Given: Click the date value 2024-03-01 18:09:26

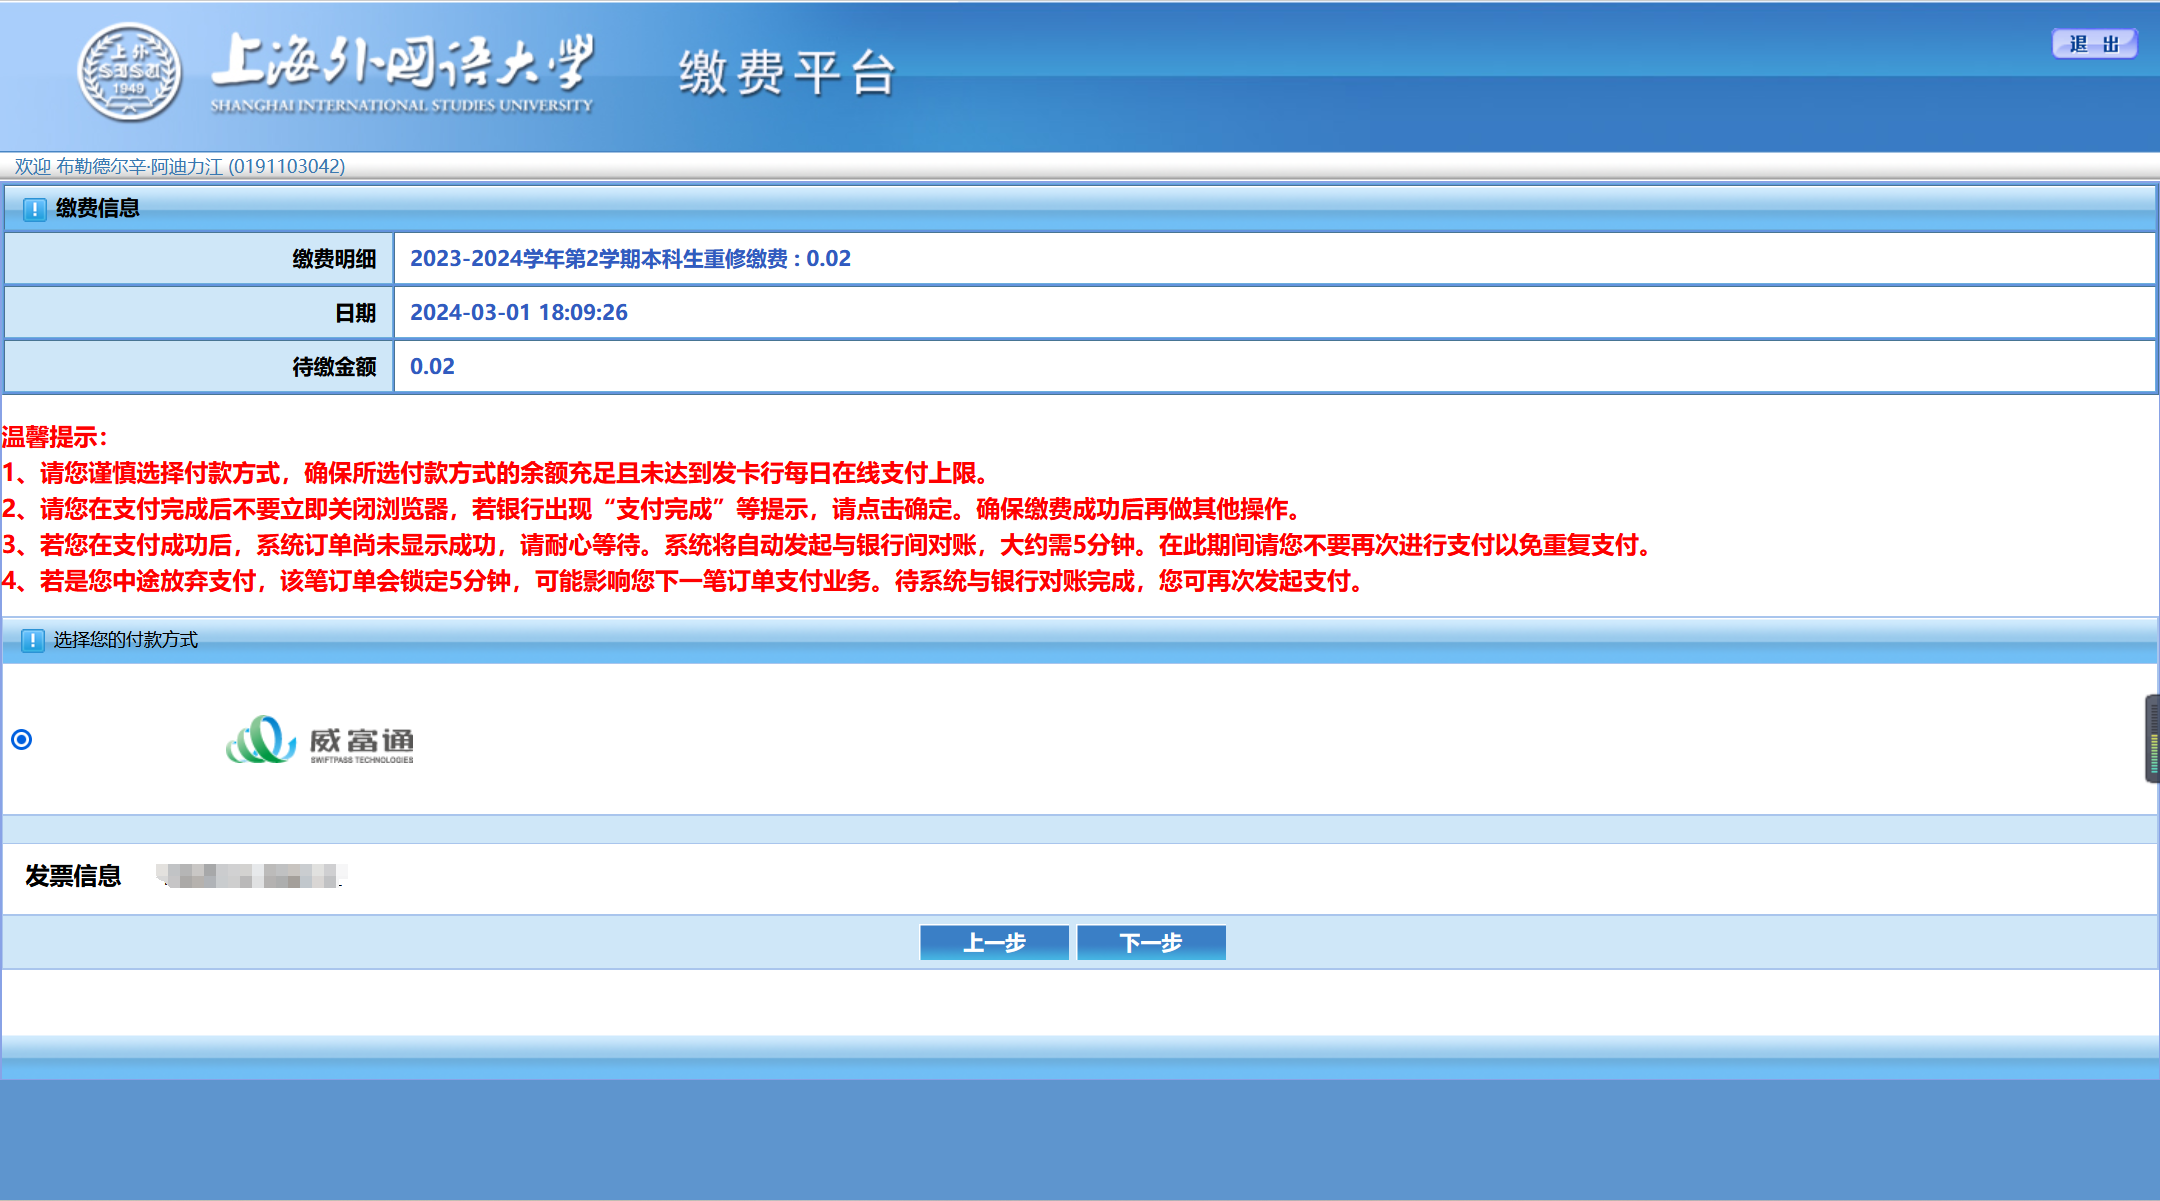Looking at the screenshot, I should click(518, 313).
